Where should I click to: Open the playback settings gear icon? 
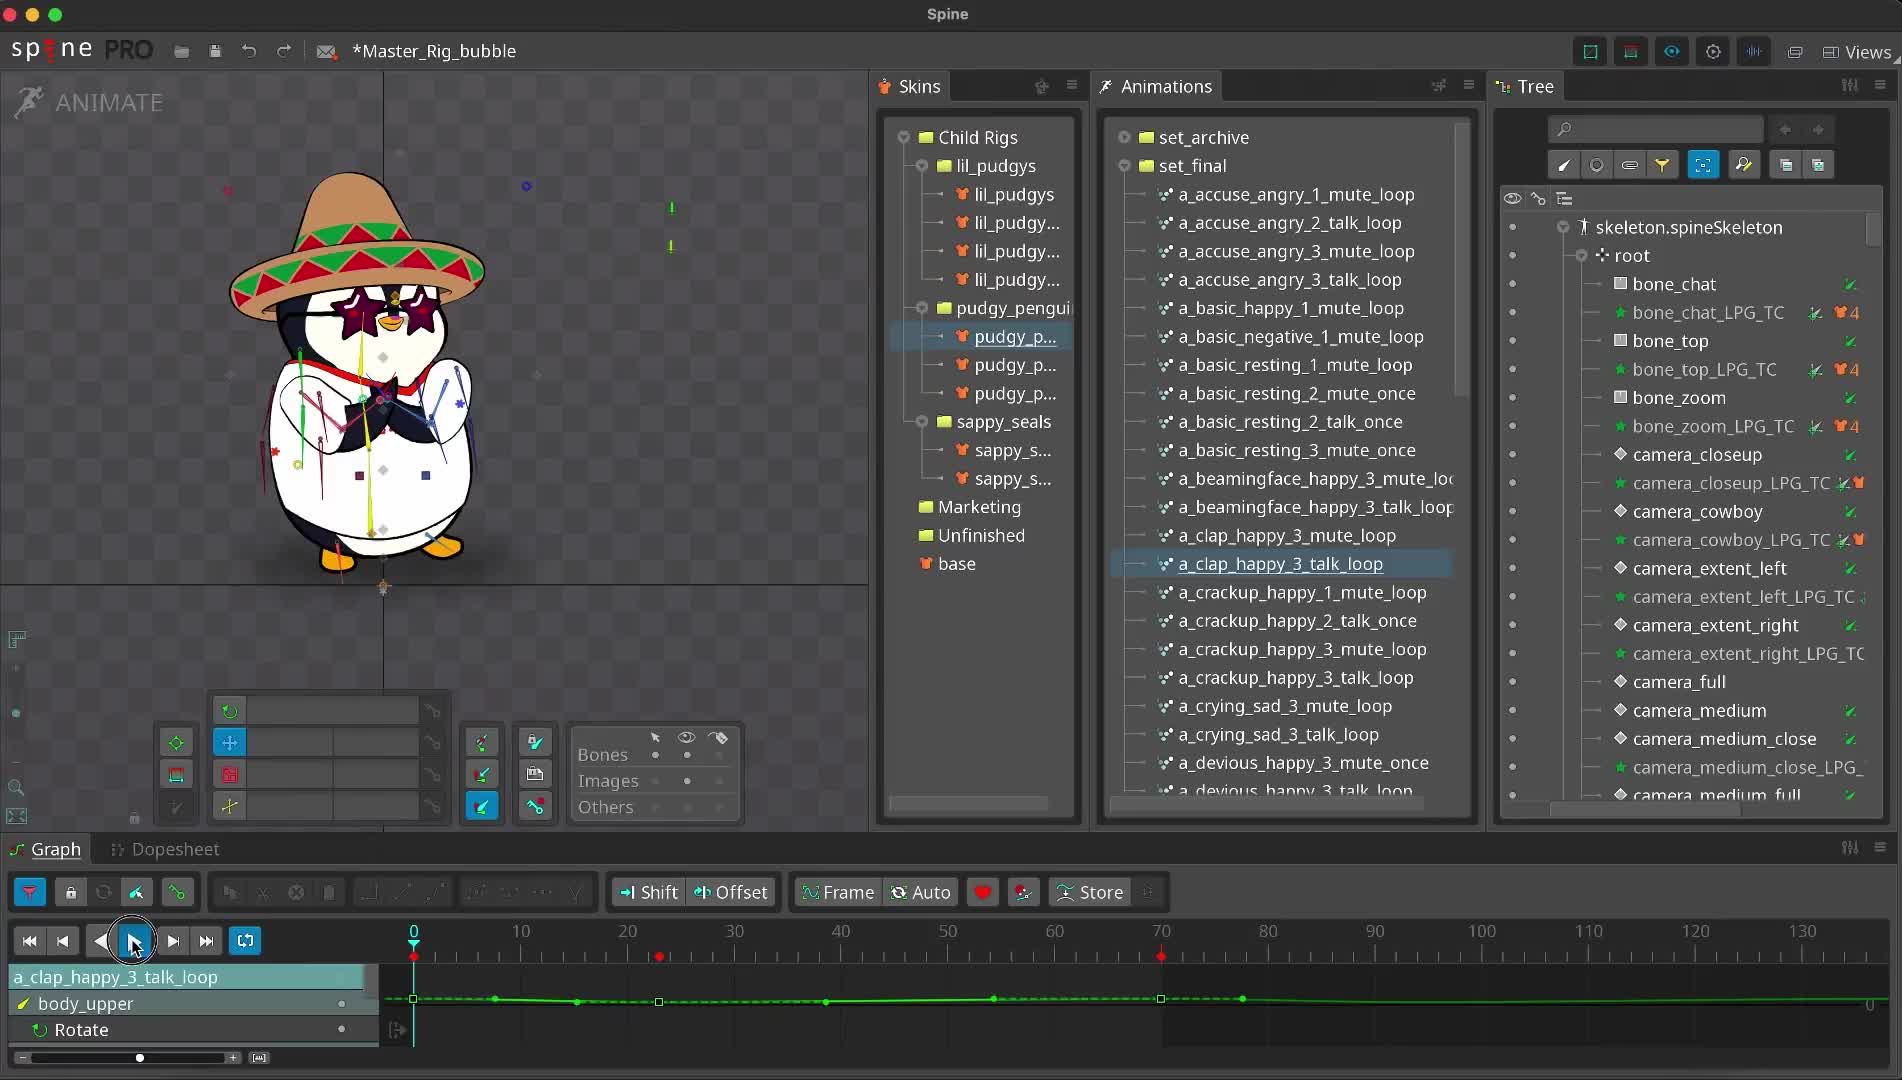(1713, 52)
